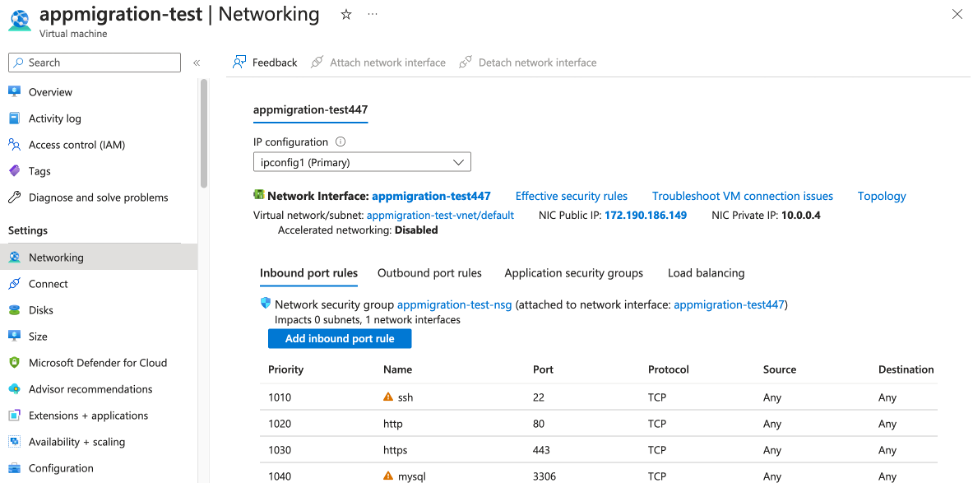Switch to the Inbound port rules tab
The image size is (974, 483).
pos(309,273)
